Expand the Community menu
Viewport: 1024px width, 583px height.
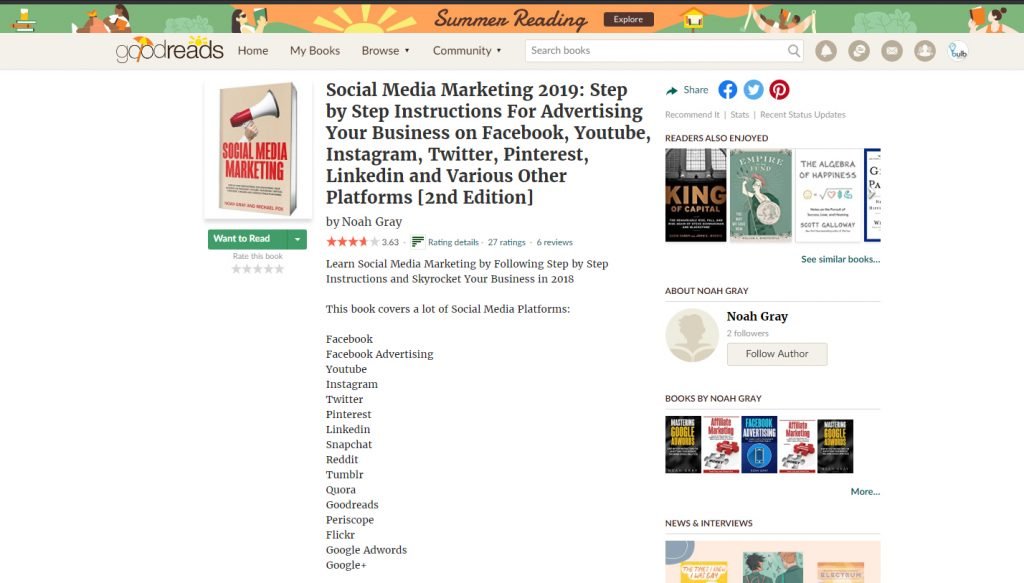(466, 50)
